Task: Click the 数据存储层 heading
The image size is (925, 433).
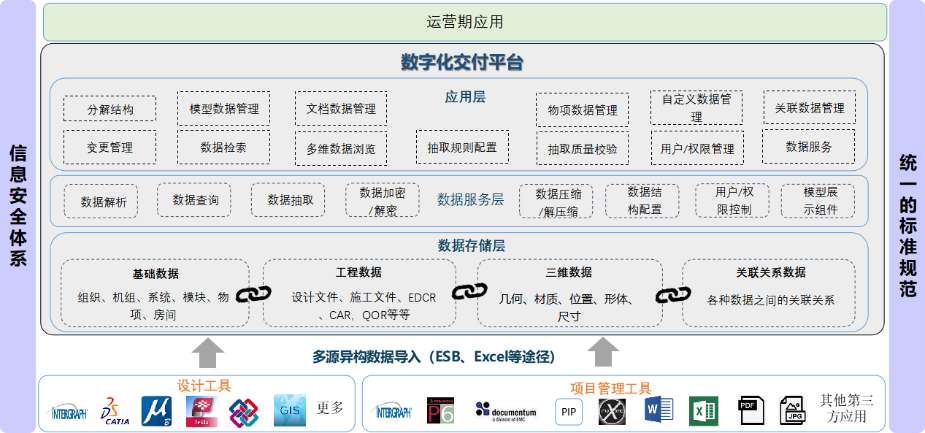Action: pos(471,245)
